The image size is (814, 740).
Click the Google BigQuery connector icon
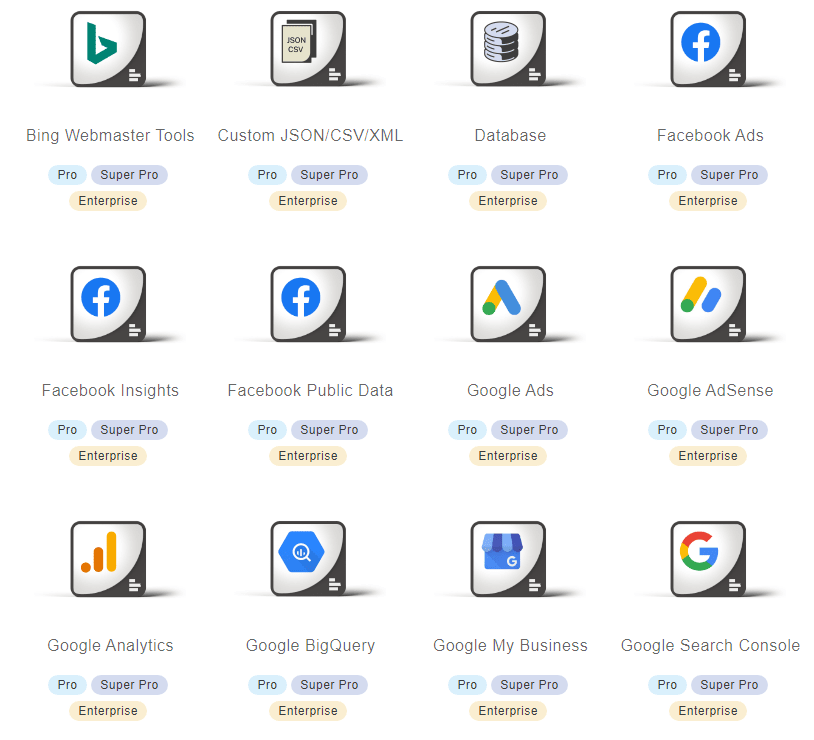(308, 559)
